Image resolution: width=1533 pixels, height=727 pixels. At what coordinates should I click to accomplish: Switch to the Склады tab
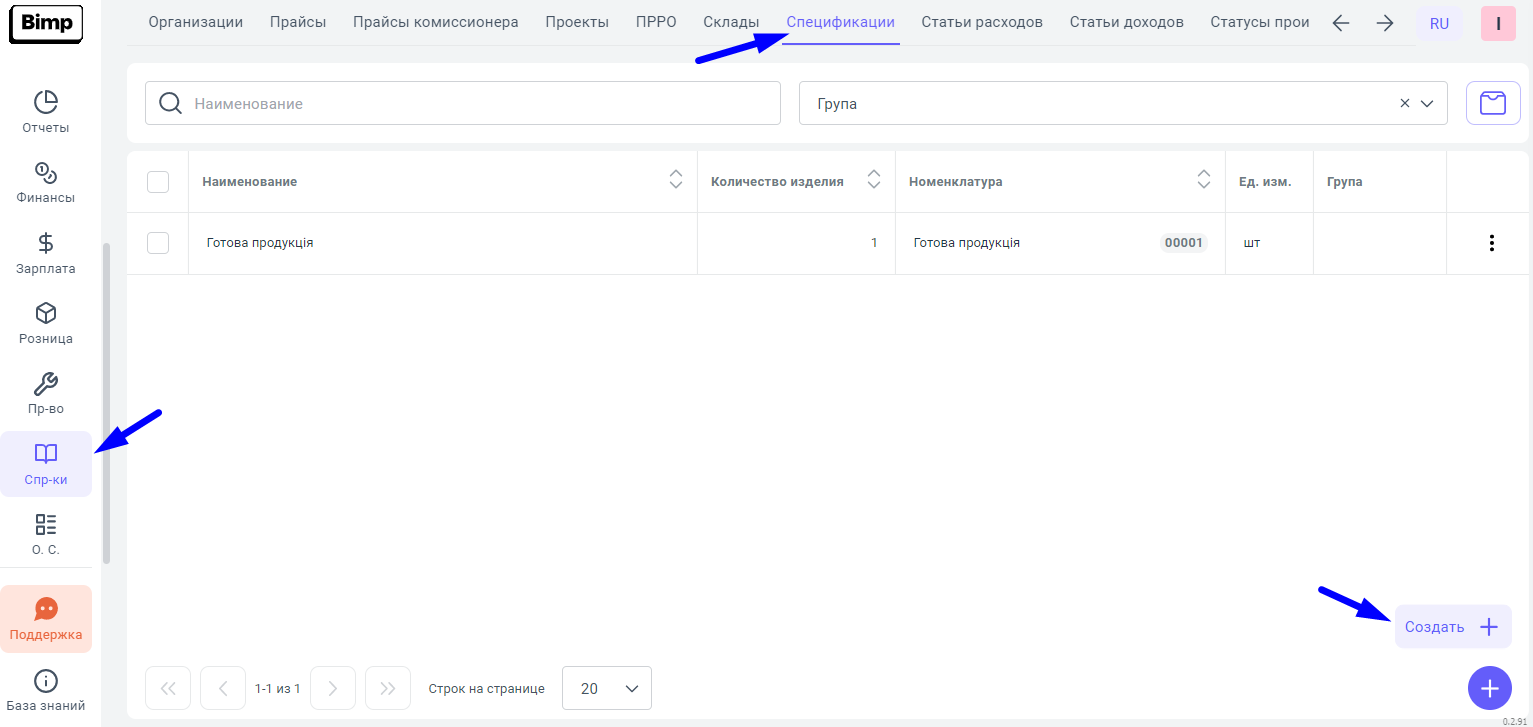(x=731, y=22)
